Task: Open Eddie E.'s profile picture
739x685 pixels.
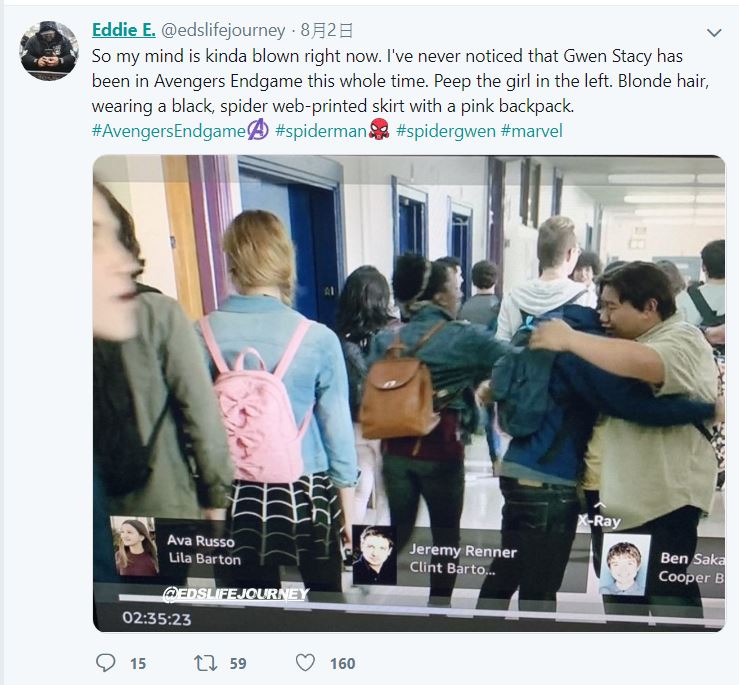Action: click(x=49, y=50)
